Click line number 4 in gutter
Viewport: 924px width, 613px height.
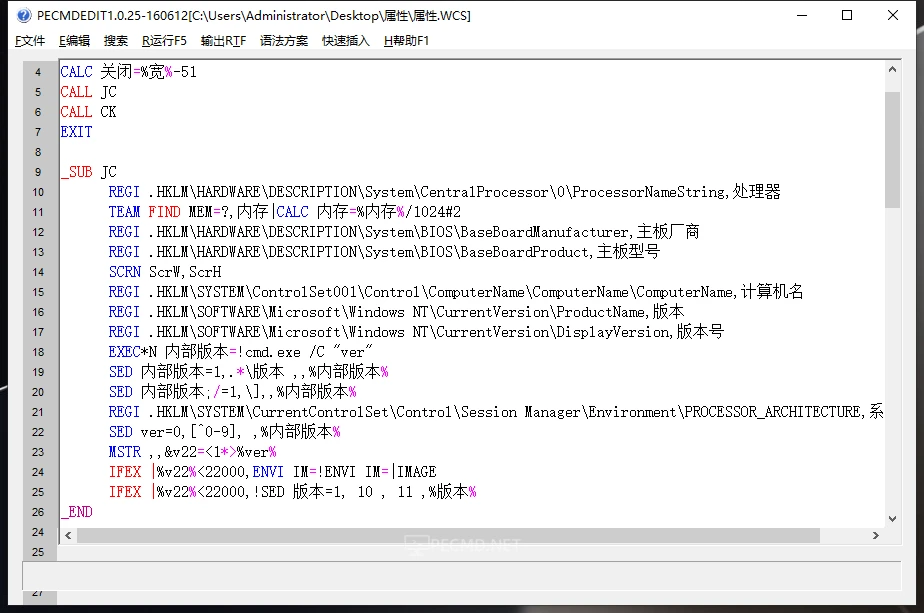point(38,72)
